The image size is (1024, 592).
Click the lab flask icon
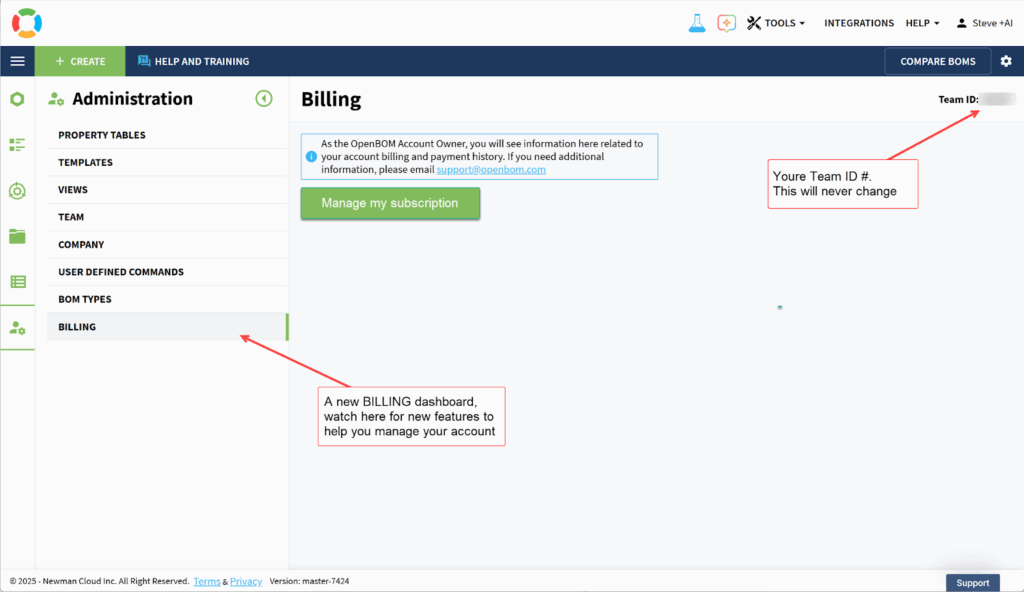(697, 23)
